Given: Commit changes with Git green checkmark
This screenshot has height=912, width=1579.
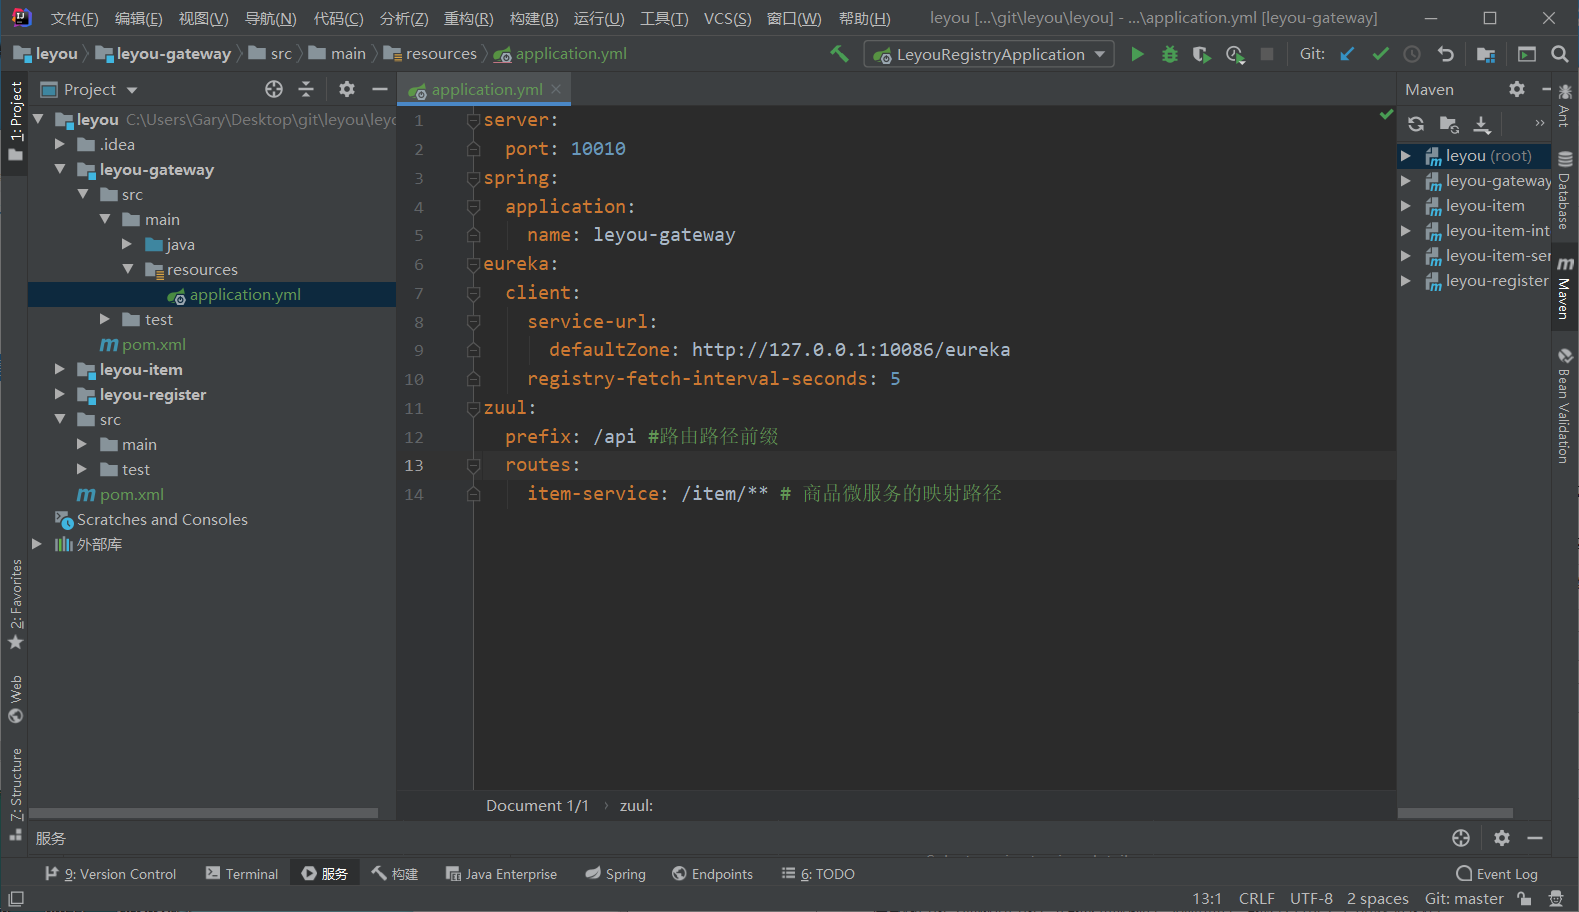Looking at the screenshot, I should click(x=1380, y=54).
